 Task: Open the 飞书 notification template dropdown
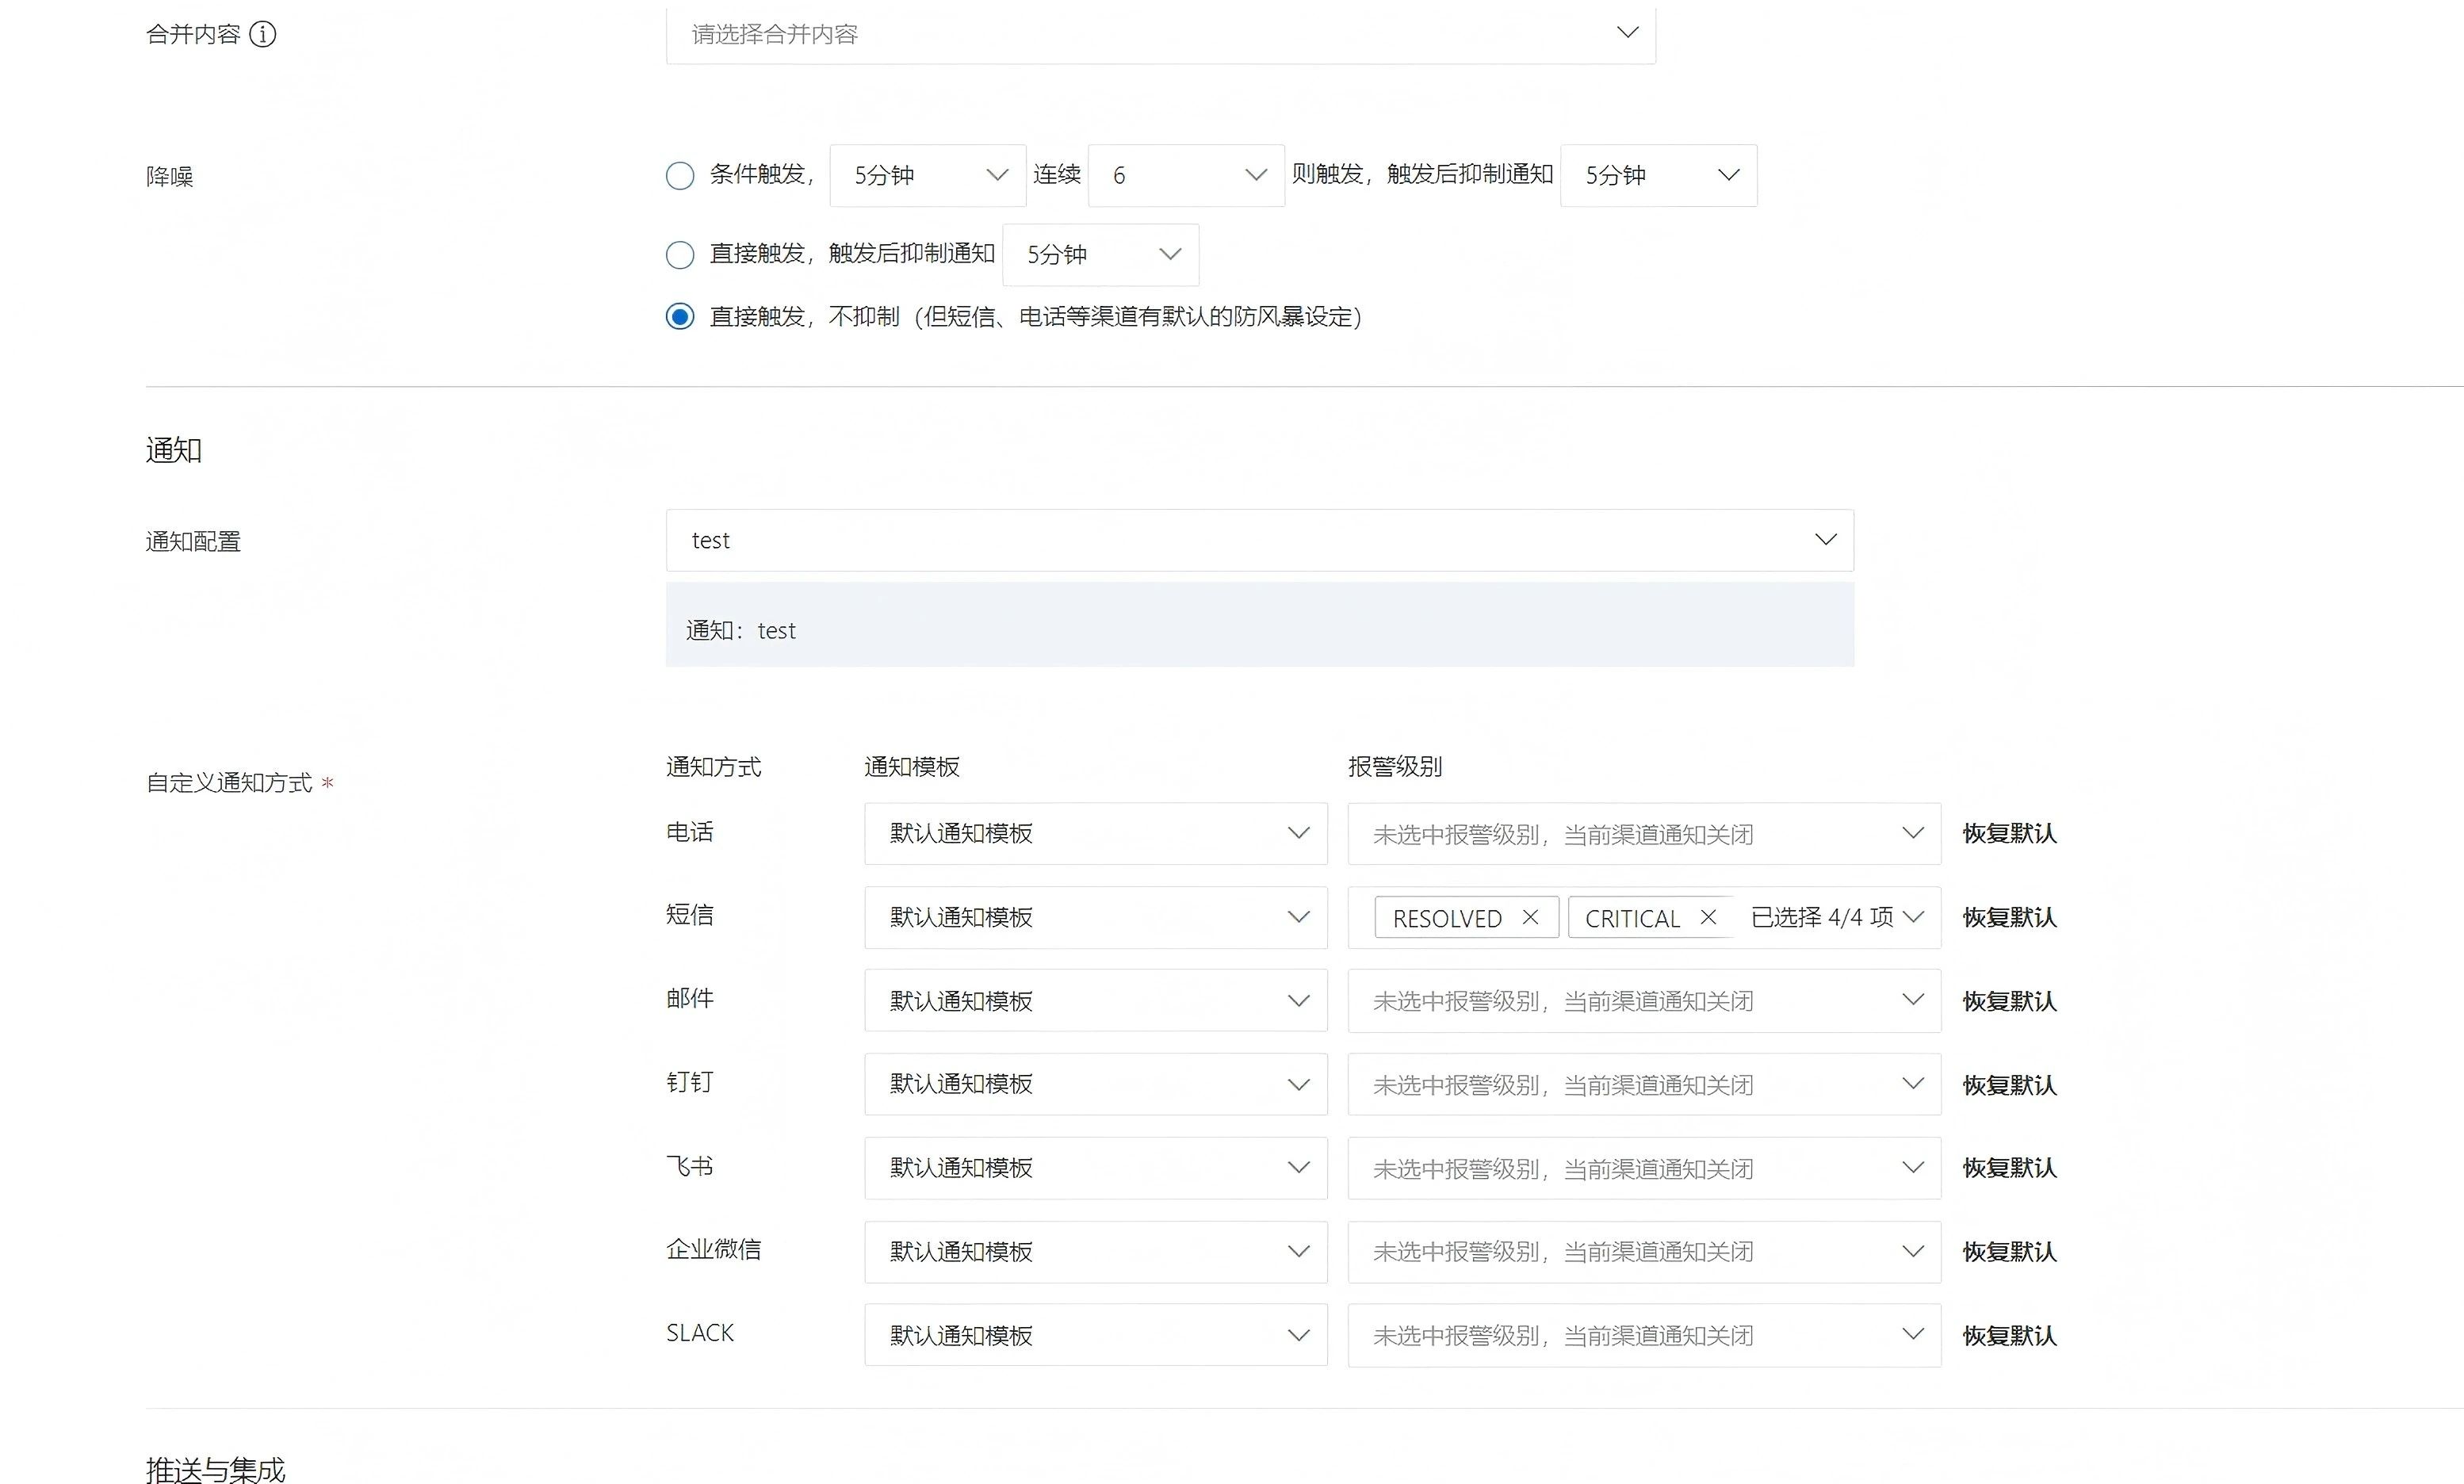(1096, 1169)
